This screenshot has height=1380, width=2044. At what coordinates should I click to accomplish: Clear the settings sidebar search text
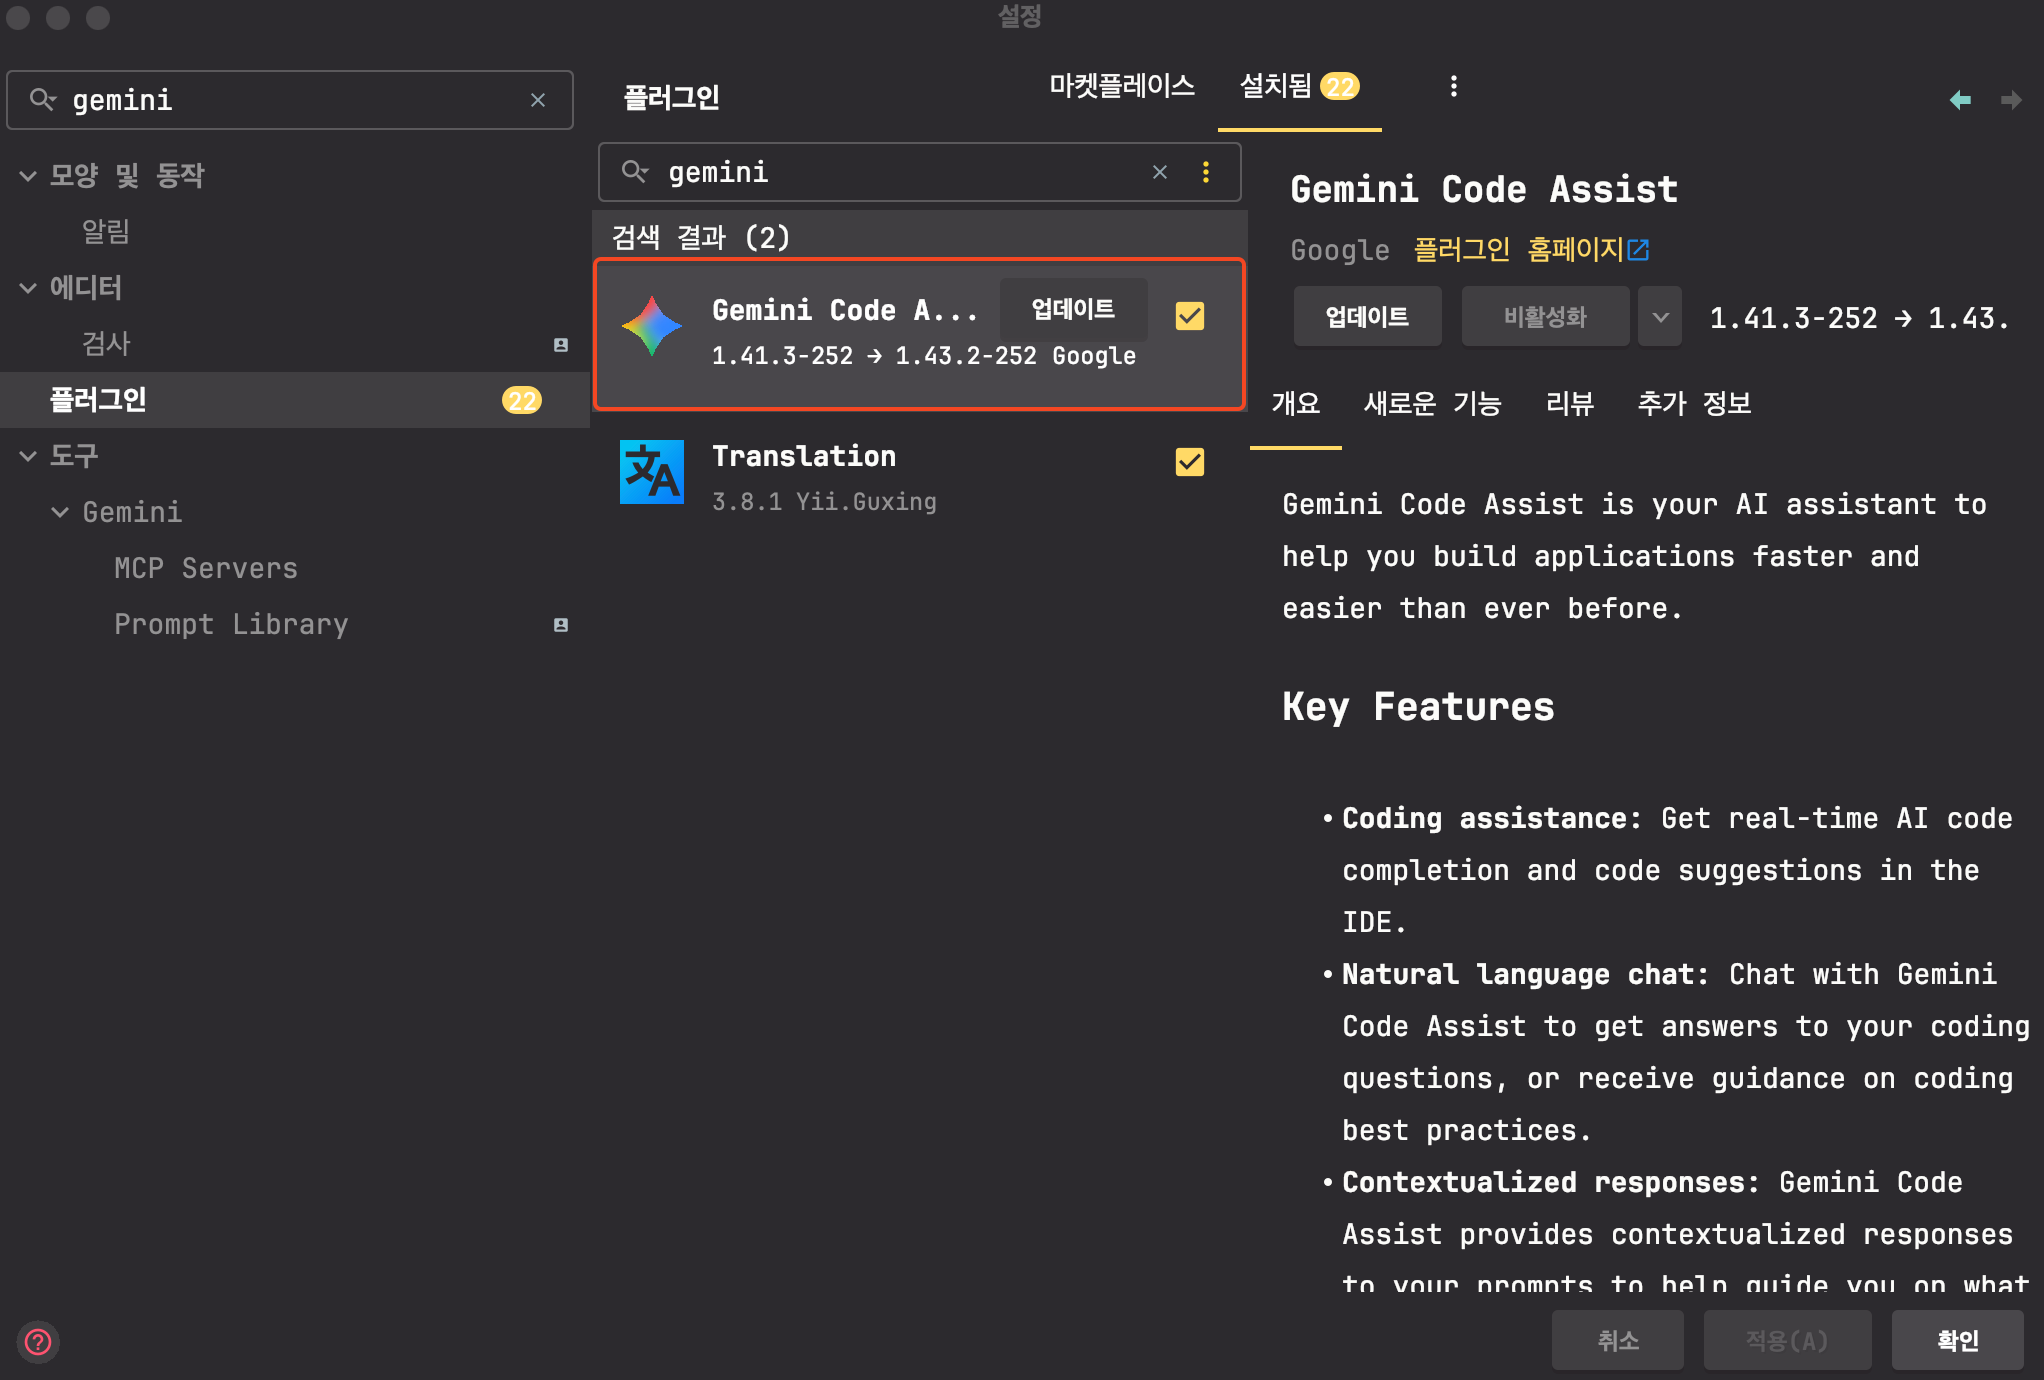538,100
